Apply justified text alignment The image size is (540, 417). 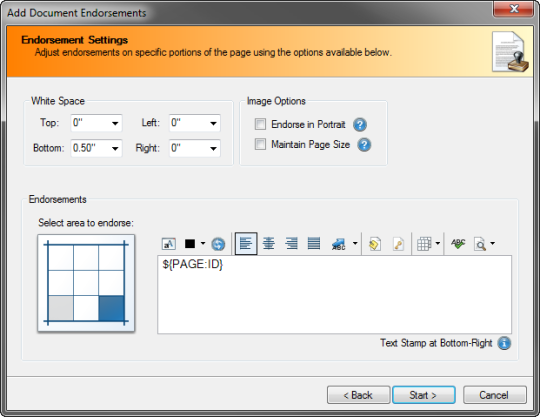coord(314,244)
